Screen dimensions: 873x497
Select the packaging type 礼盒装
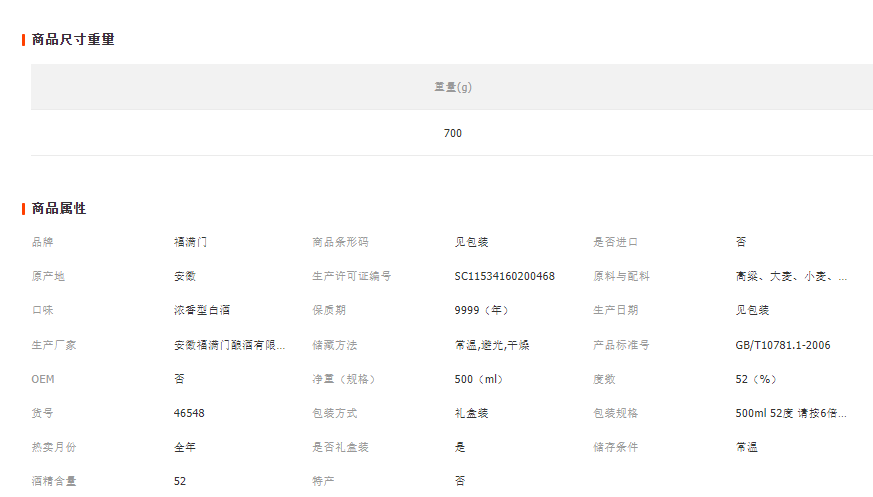click(x=471, y=413)
